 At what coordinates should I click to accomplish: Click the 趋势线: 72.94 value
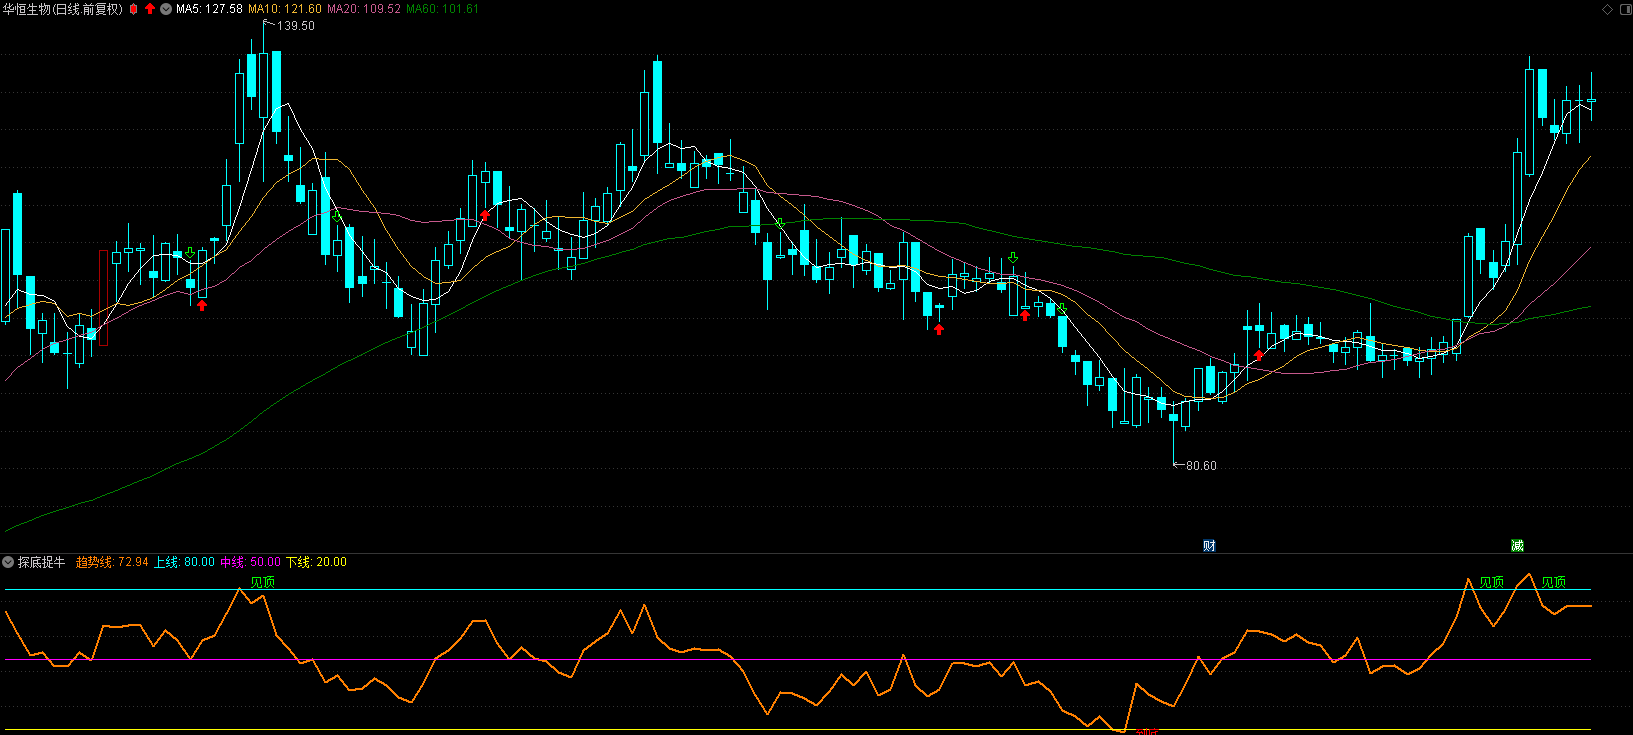click(x=112, y=562)
